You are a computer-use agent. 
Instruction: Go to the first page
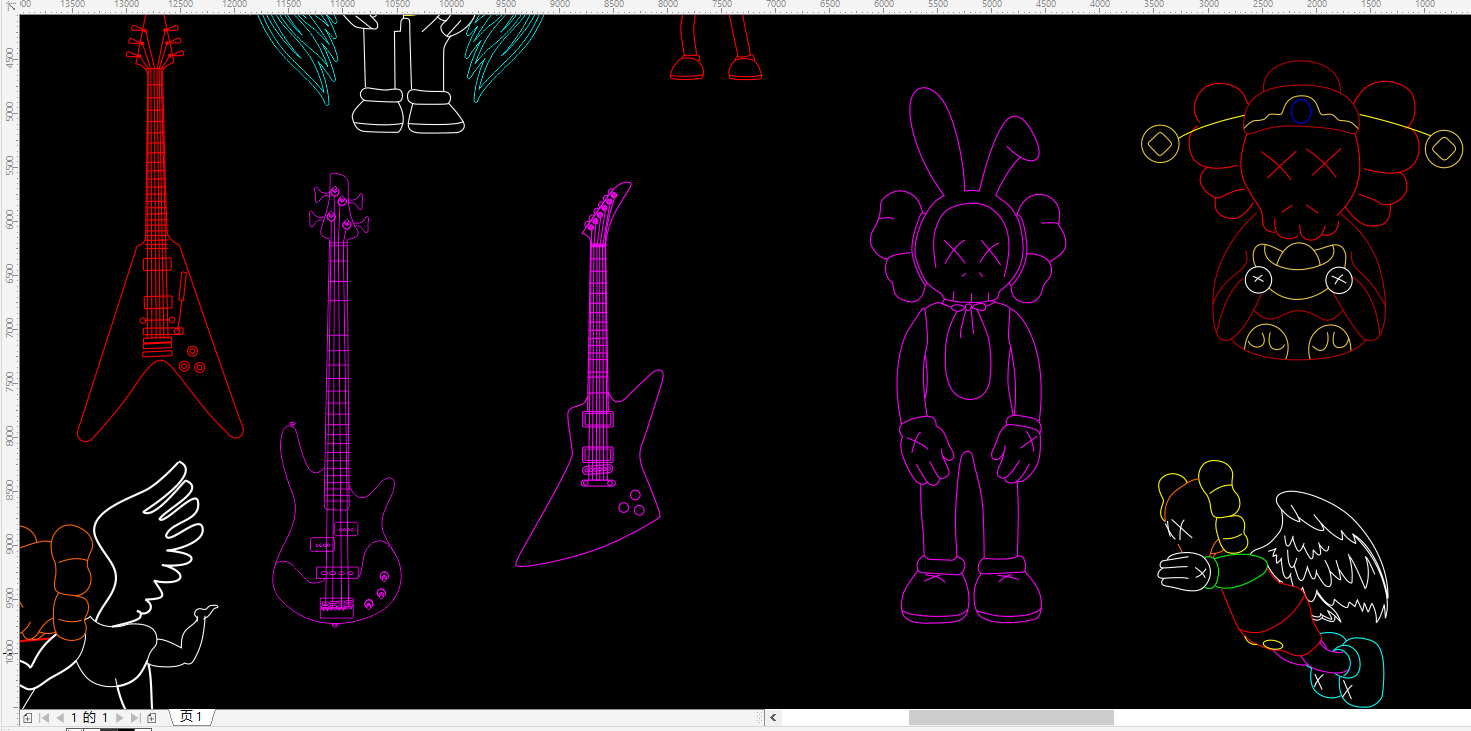pyautogui.click(x=43, y=718)
